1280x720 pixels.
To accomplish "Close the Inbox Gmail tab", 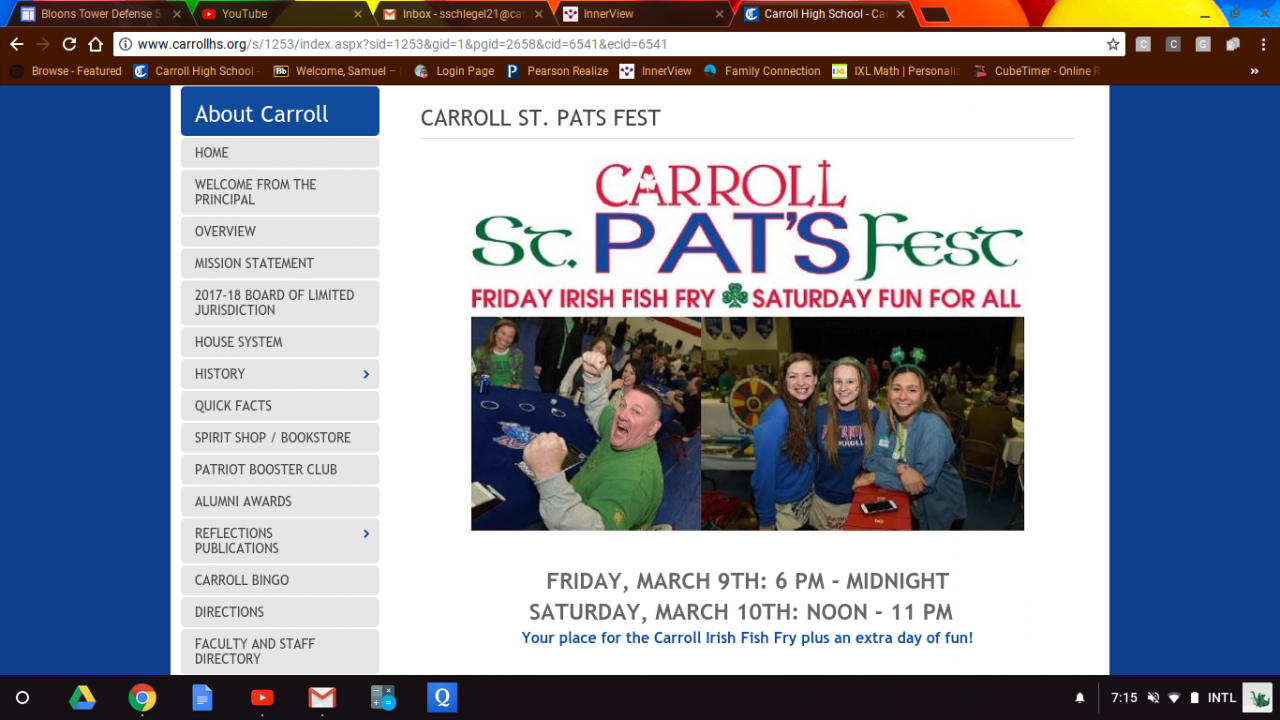I will tap(539, 14).
